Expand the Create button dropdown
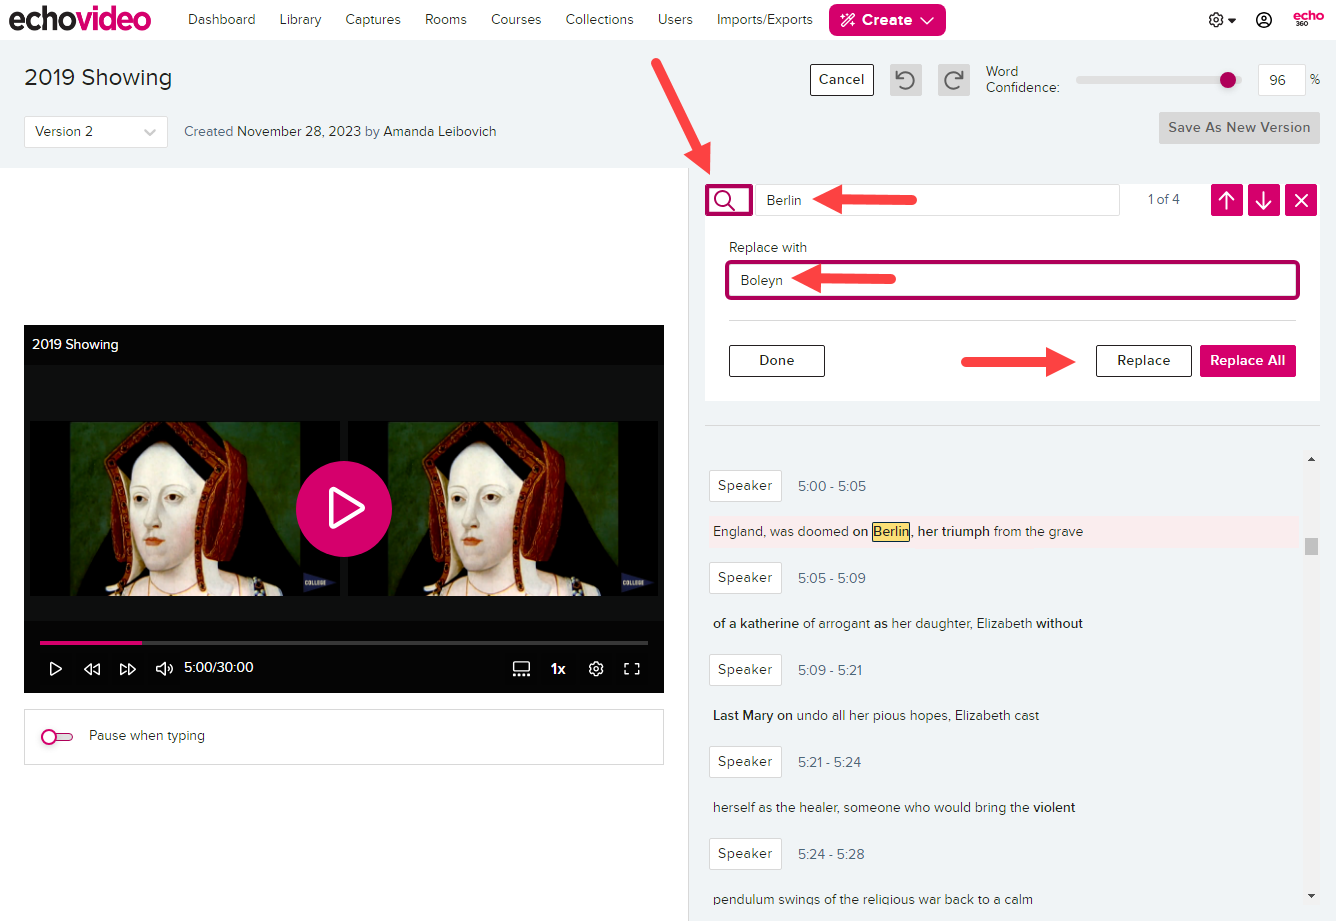Screen dimensions: 1336x921 tap(925, 19)
